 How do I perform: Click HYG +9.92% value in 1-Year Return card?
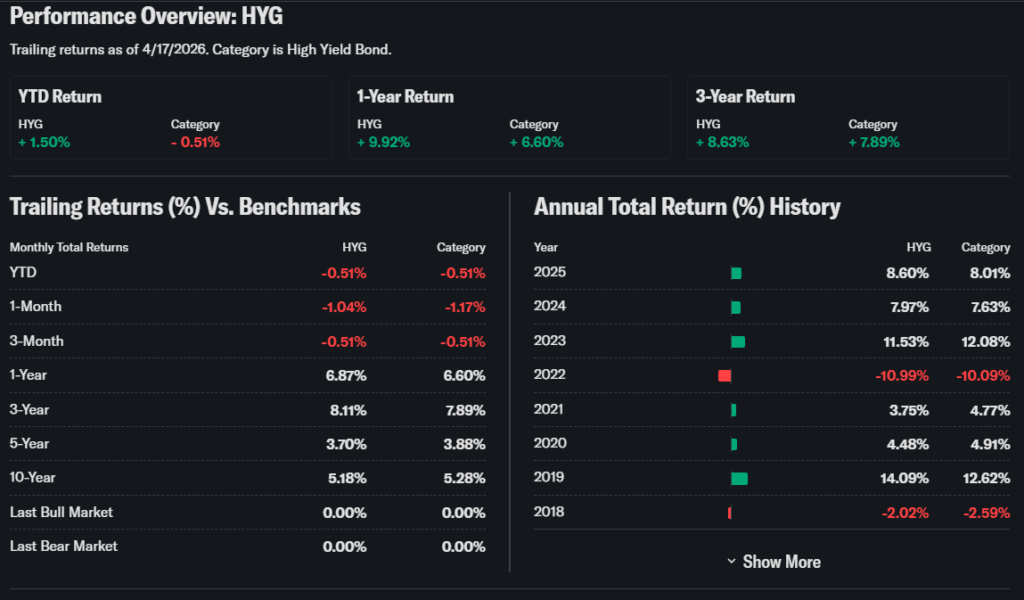pyautogui.click(x=383, y=142)
